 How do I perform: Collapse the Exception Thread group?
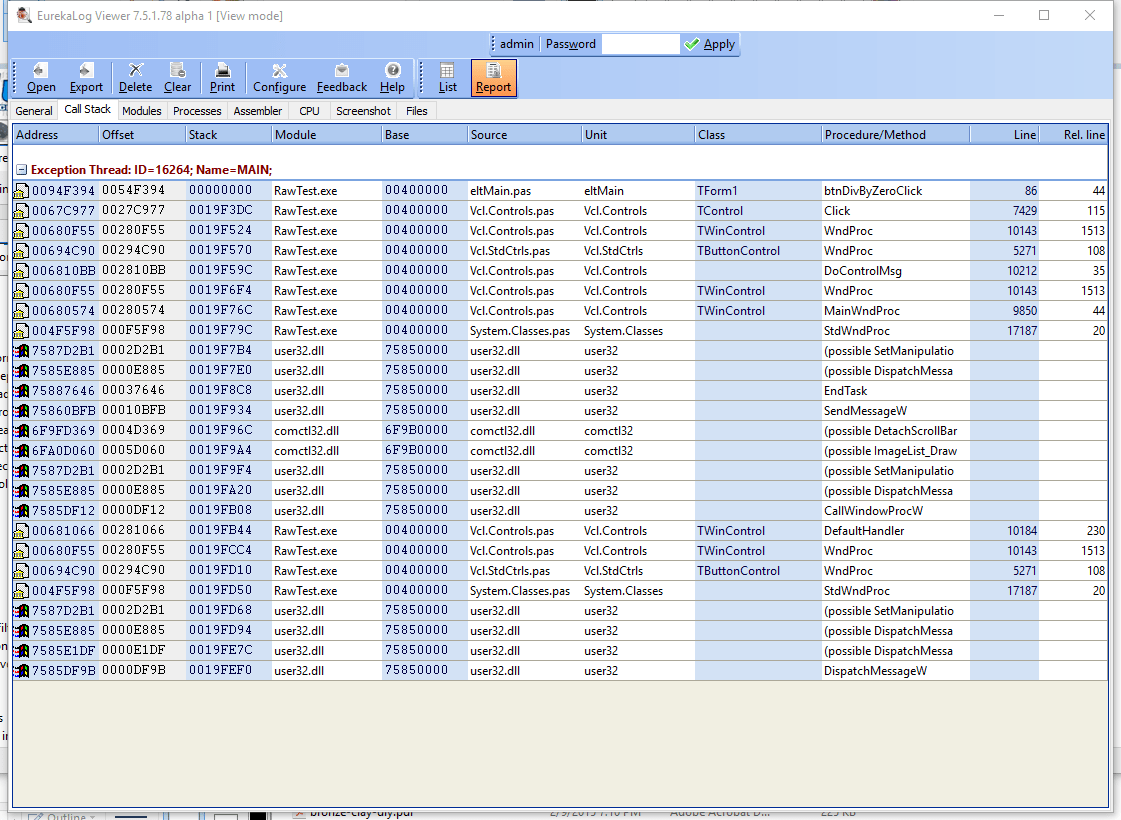[x=21, y=170]
